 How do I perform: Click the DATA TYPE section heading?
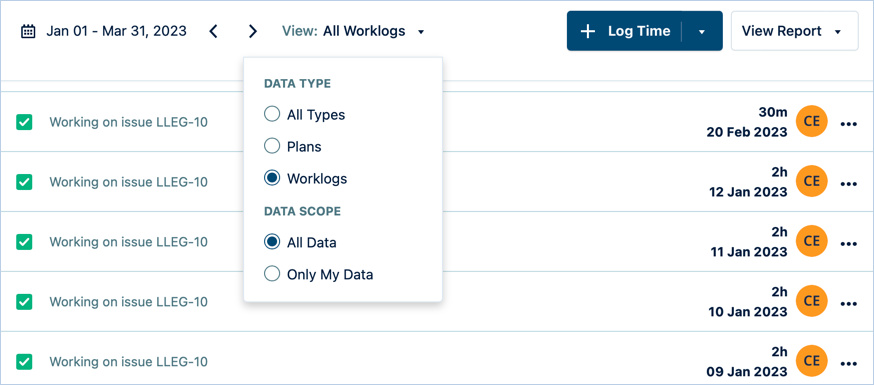pos(298,84)
